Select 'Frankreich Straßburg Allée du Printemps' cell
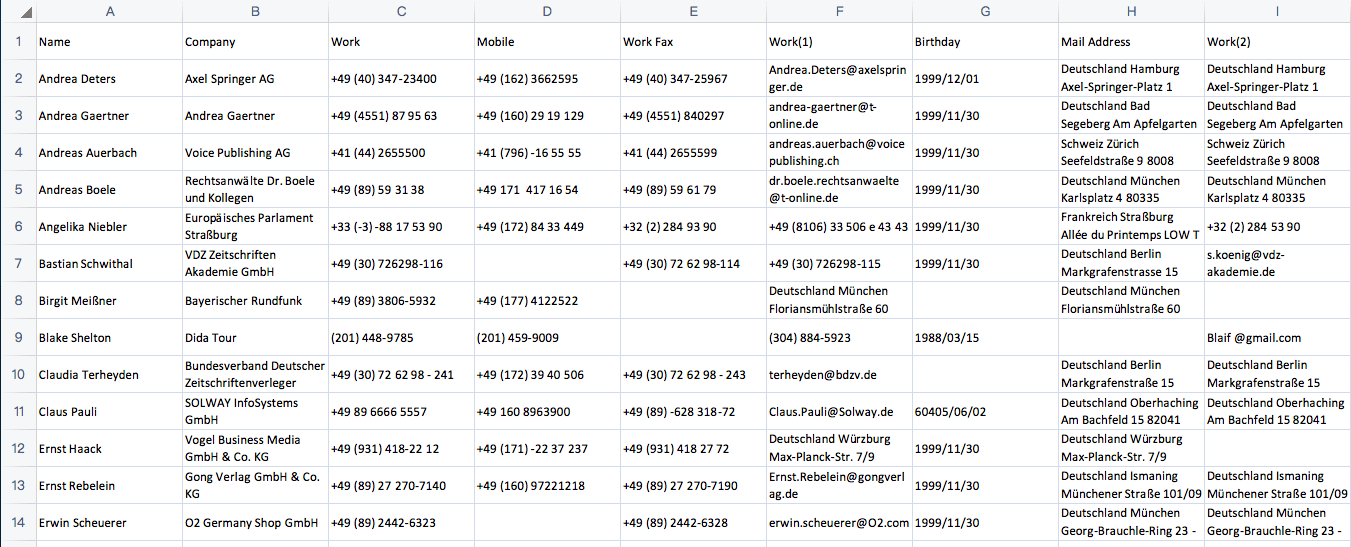Image resolution: width=1351 pixels, height=547 pixels. [x=1131, y=227]
